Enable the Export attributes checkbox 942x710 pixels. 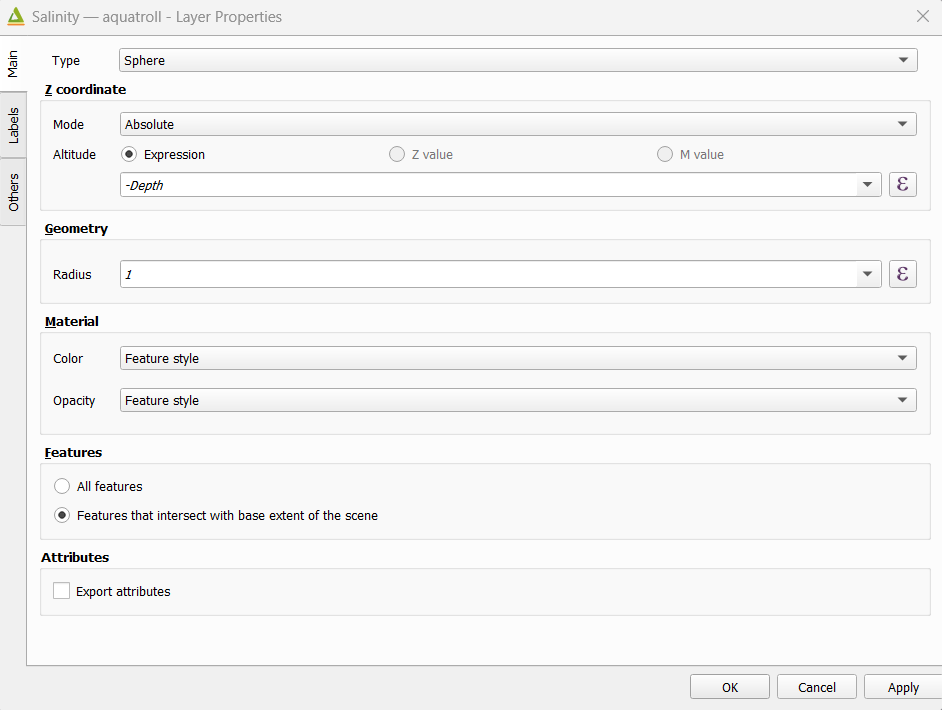tap(61, 591)
